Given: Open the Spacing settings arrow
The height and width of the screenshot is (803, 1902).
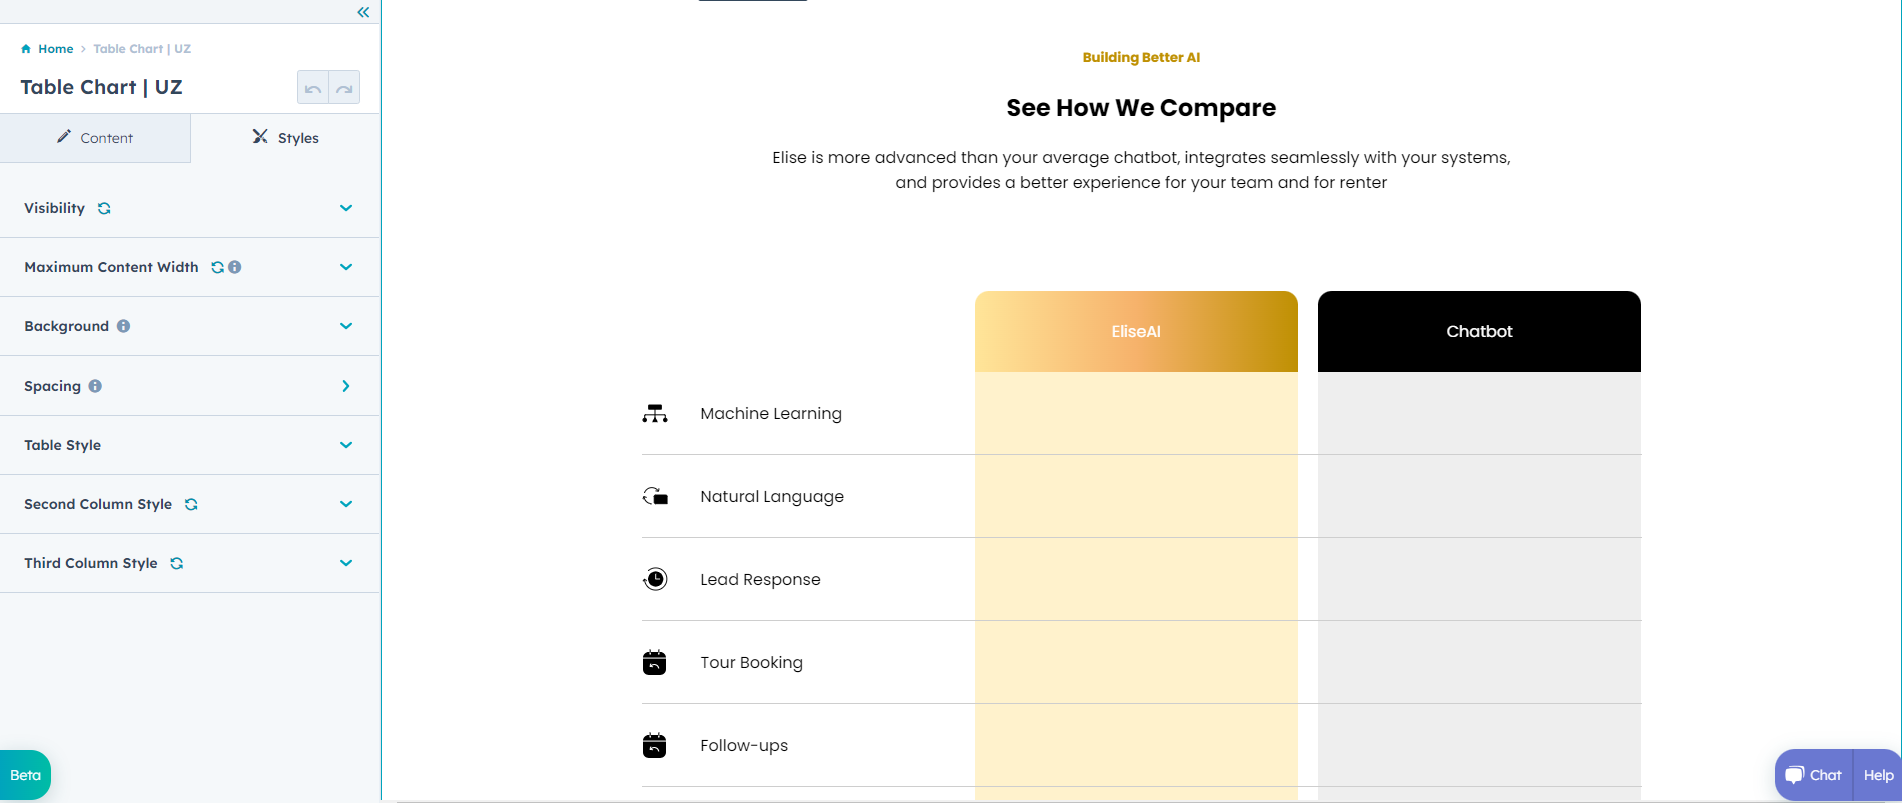Looking at the screenshot, I should point(346,386).
